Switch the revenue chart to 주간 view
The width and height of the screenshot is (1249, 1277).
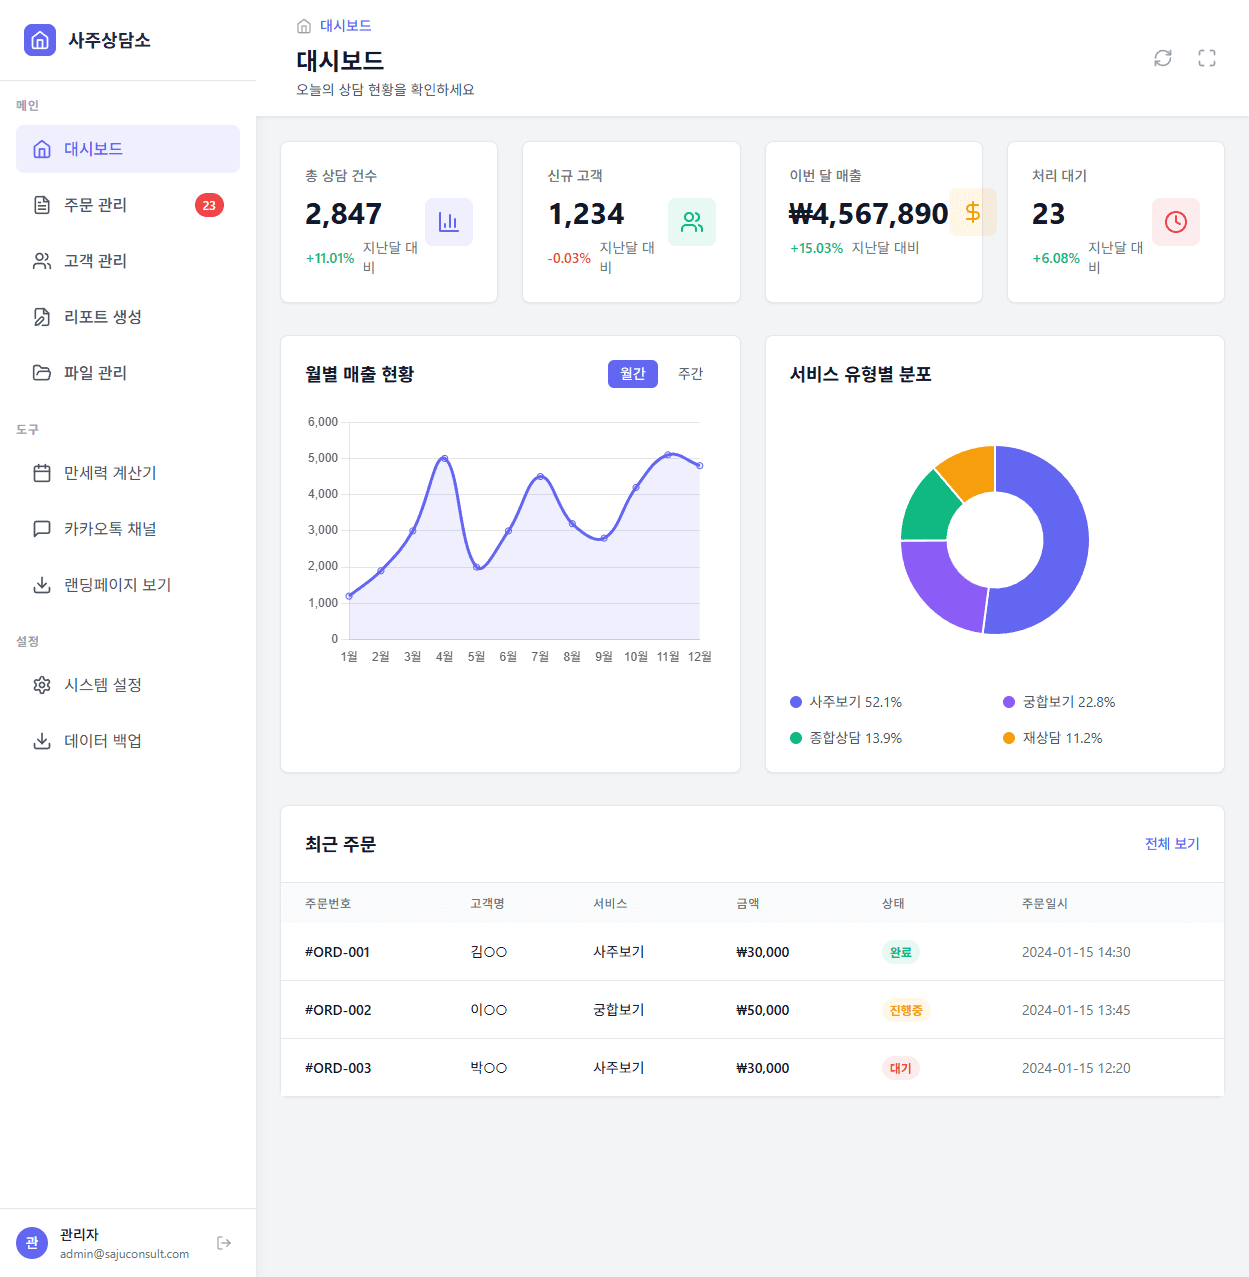click(x=690, y=374)
